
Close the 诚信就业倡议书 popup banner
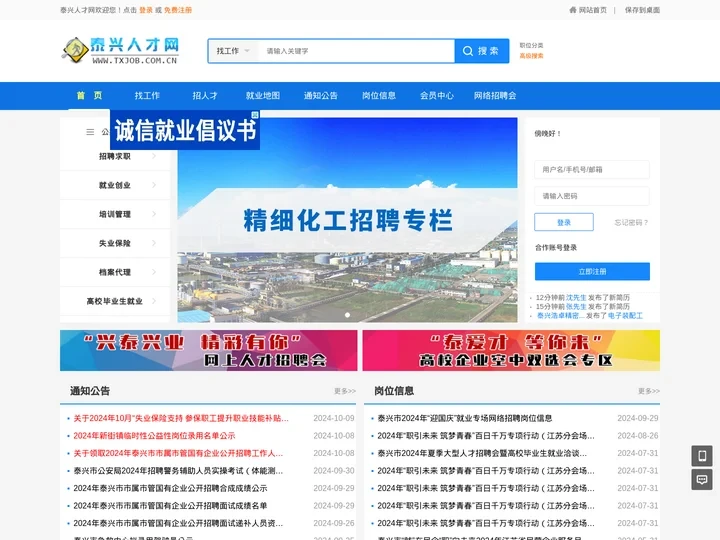tap(255, 114)
